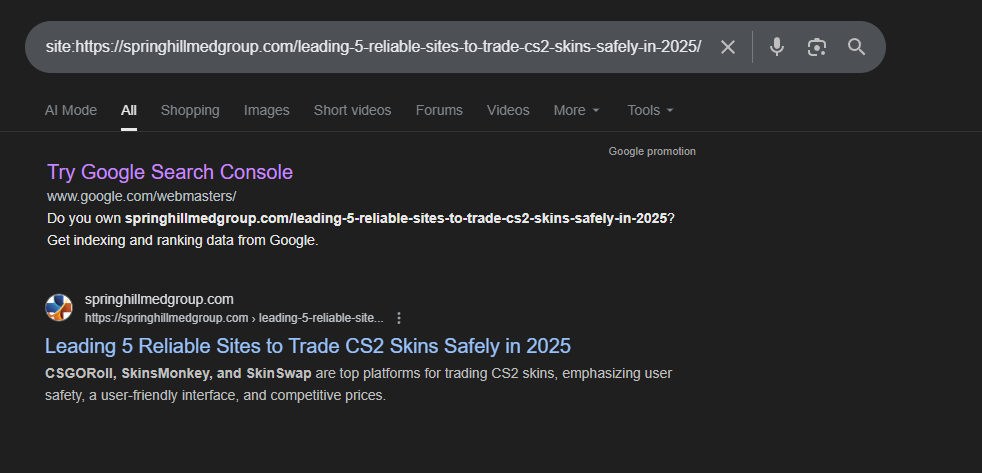The height and width of the screenshot is (473, 982).
Task: Start voice search with microphone
Action: click(777, 47)
